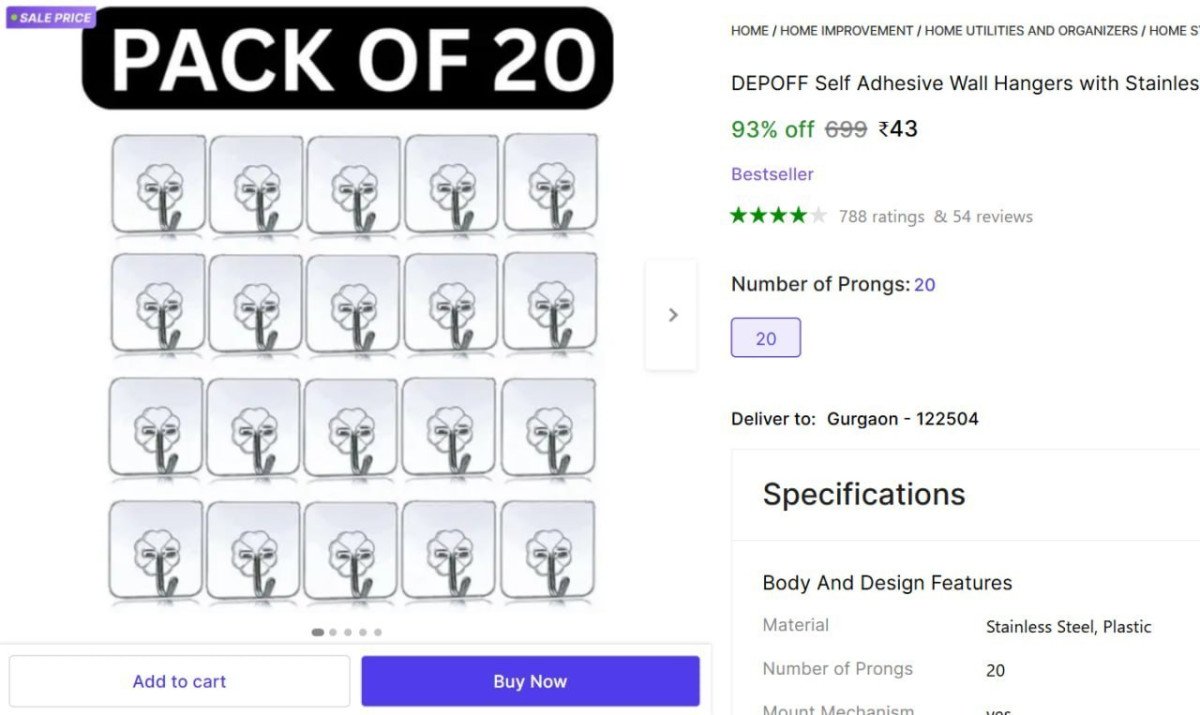
Task: Open the HOME IMPROVEMENT breadcrumb
Action: coord(847,30)
